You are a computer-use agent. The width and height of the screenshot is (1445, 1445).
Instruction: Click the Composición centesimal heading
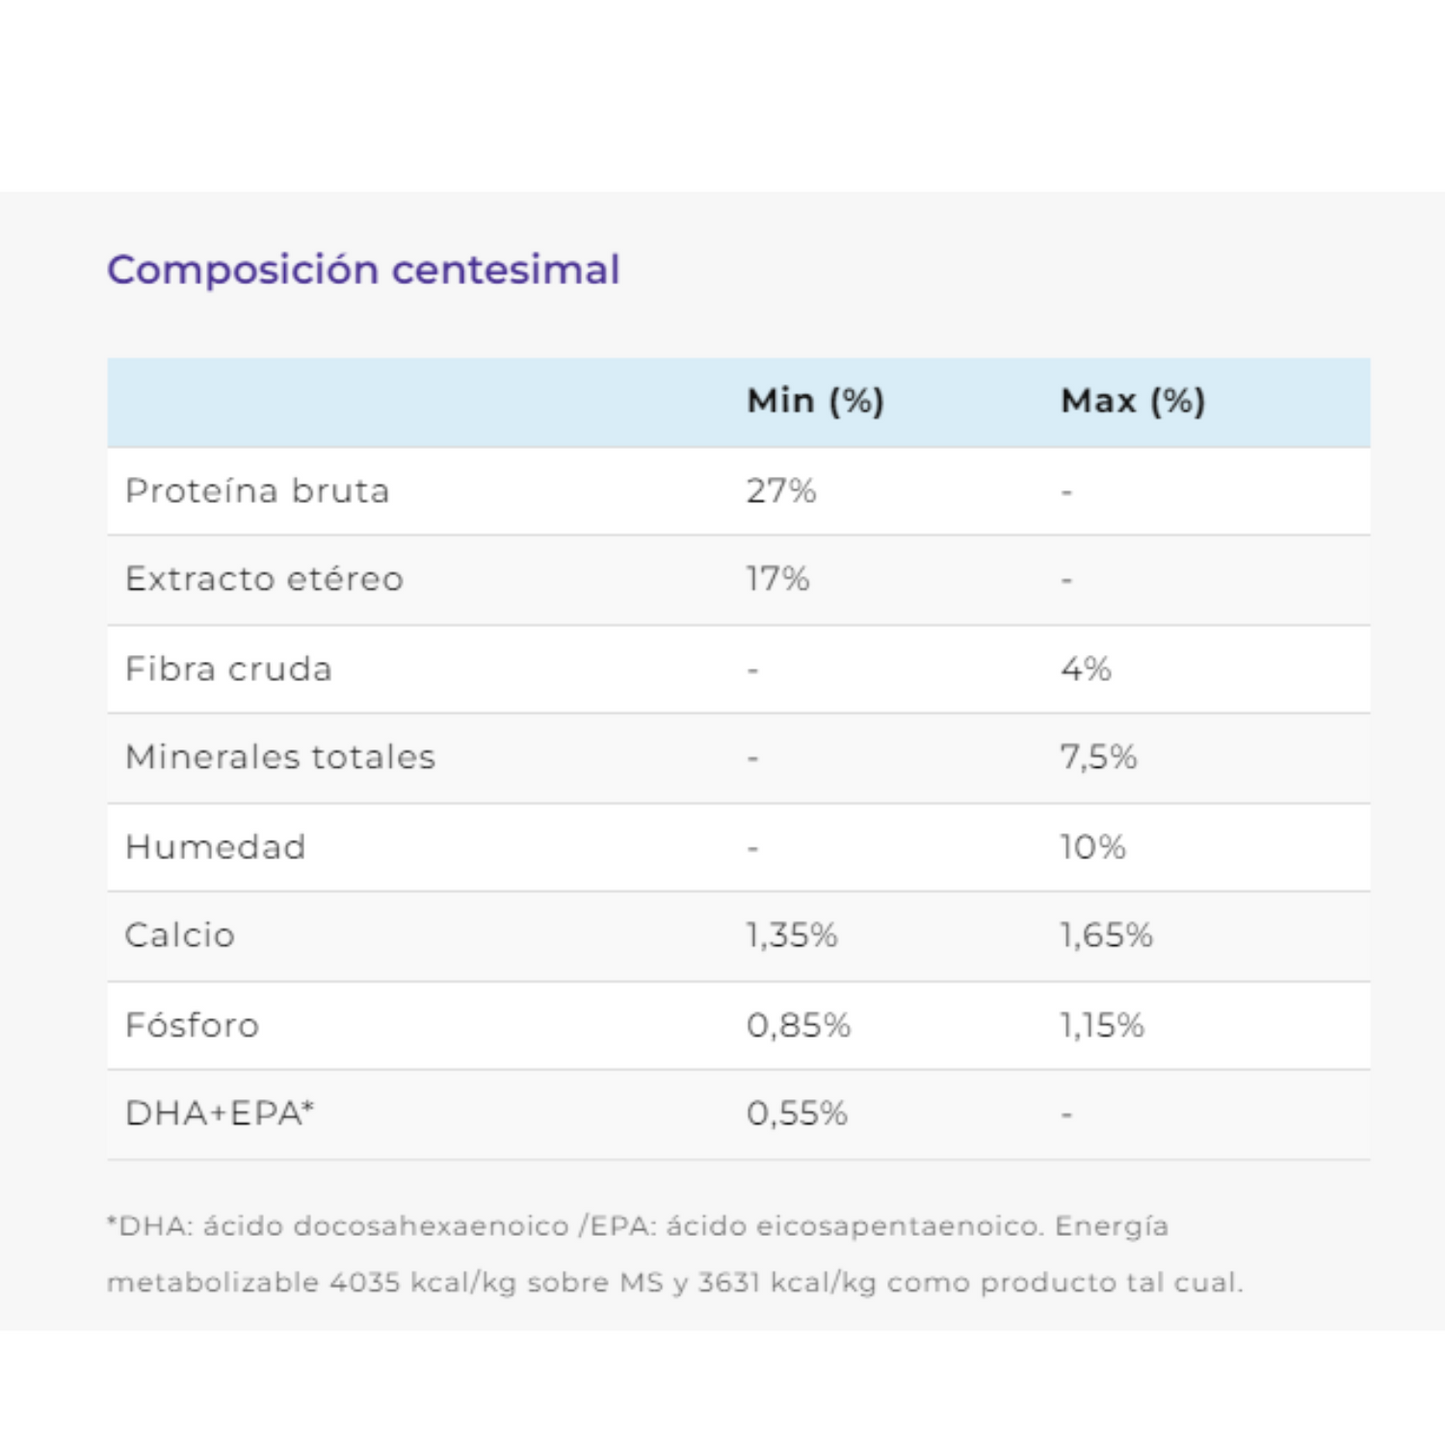point(363,270)
